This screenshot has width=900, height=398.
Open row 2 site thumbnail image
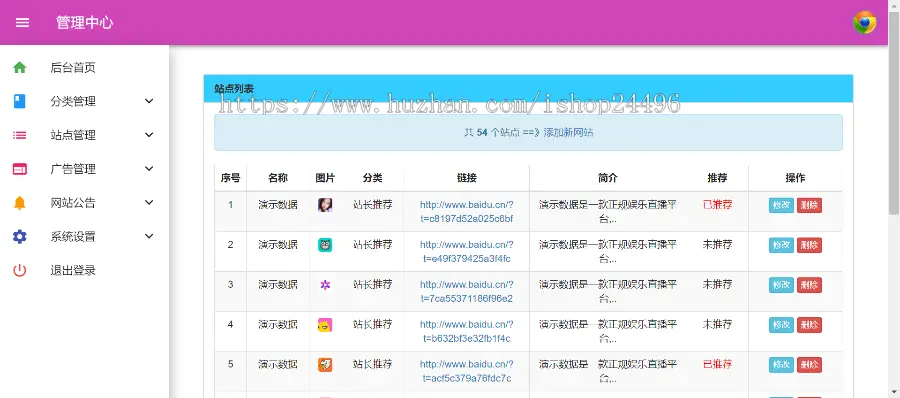pos(325,245)
